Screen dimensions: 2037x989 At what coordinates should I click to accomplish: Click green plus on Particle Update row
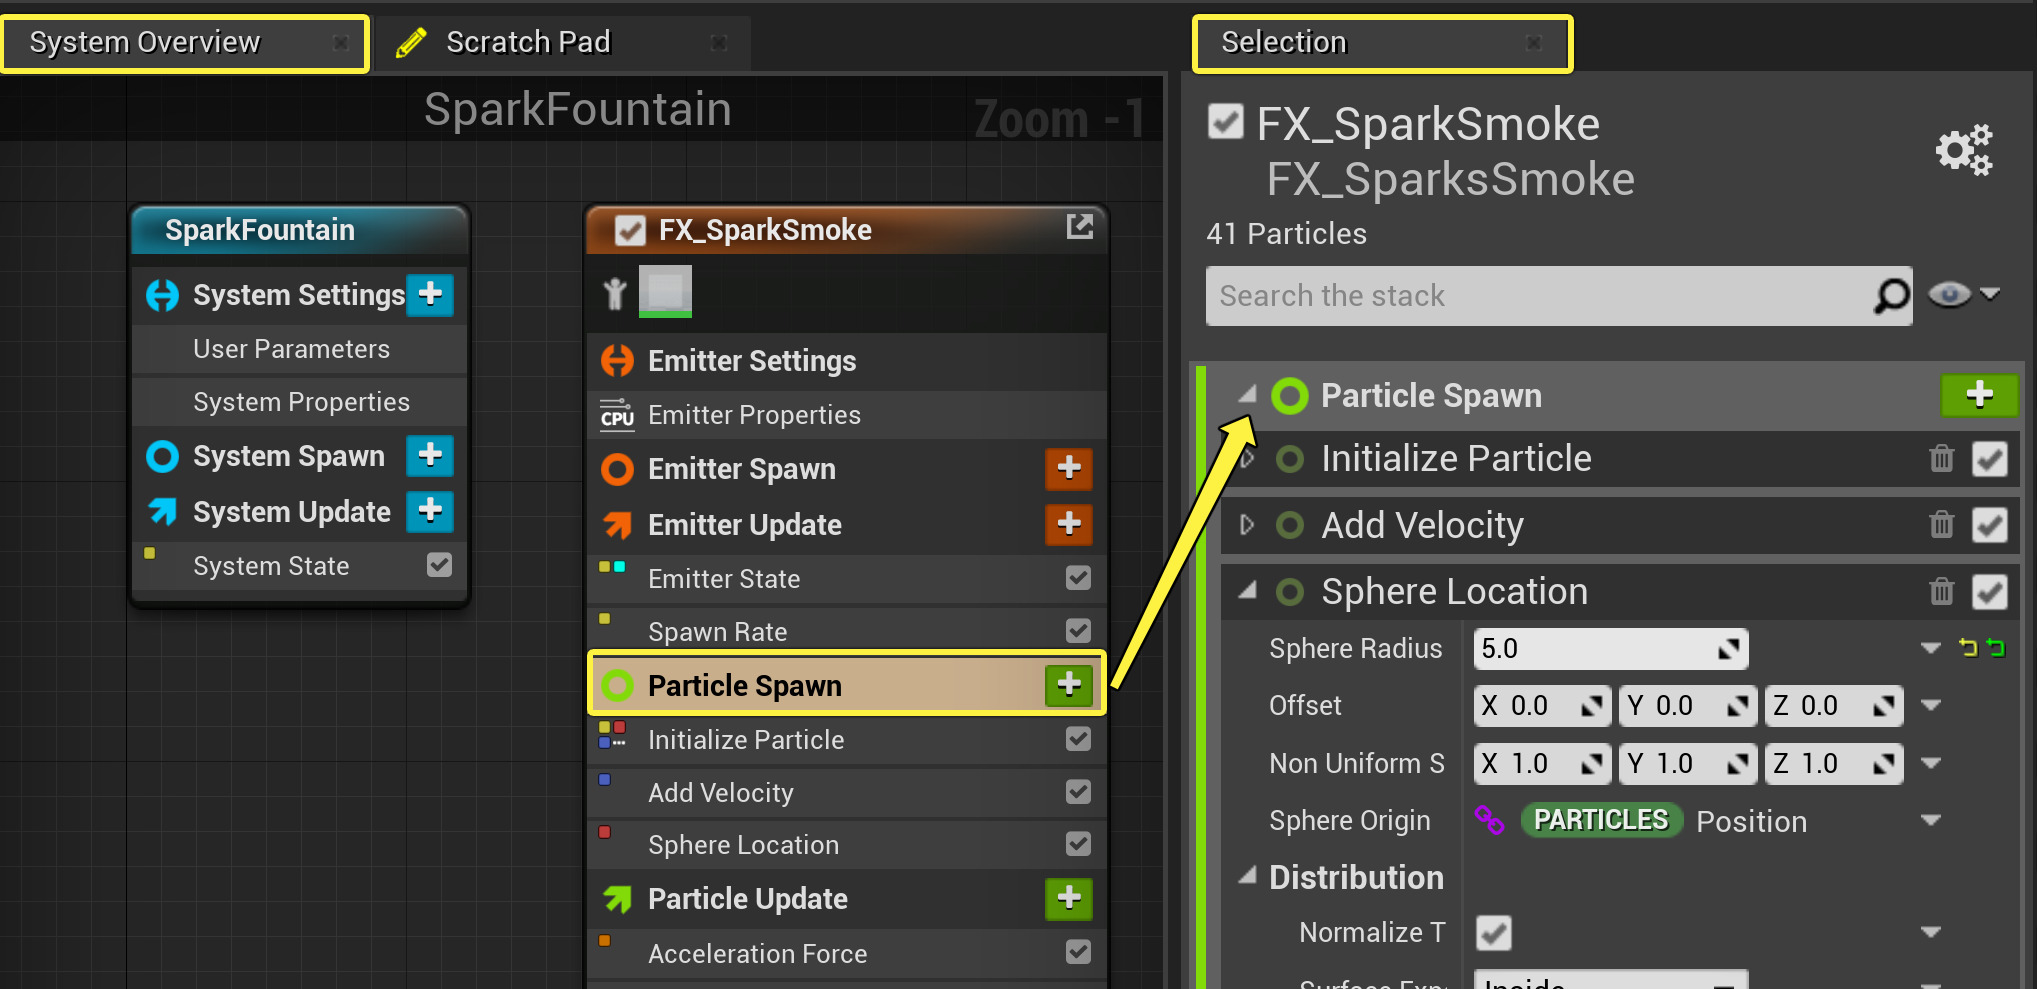click(x=1068, y=898)
